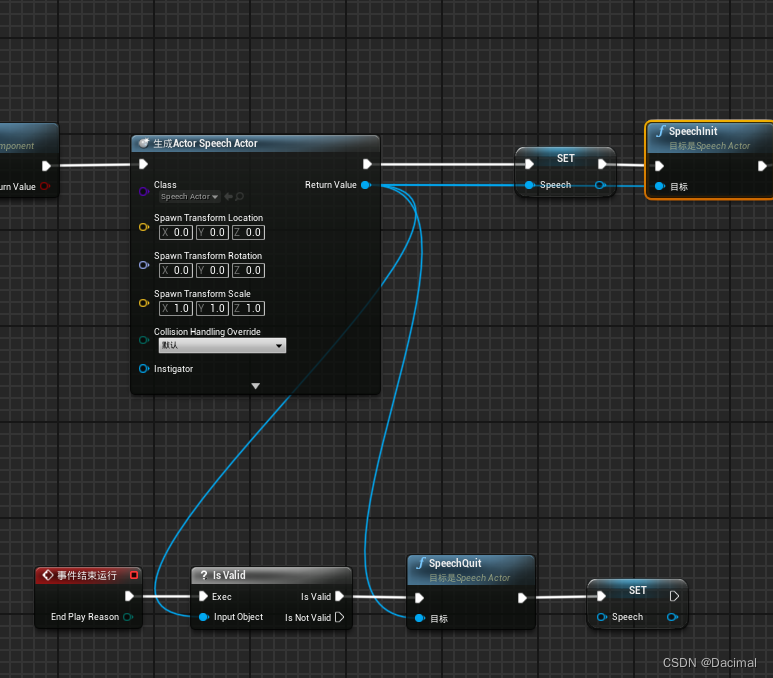Click the red delegate pin on 事件结束运行
This screenshot has width=773, height=678.
click(x=134, y=575)
